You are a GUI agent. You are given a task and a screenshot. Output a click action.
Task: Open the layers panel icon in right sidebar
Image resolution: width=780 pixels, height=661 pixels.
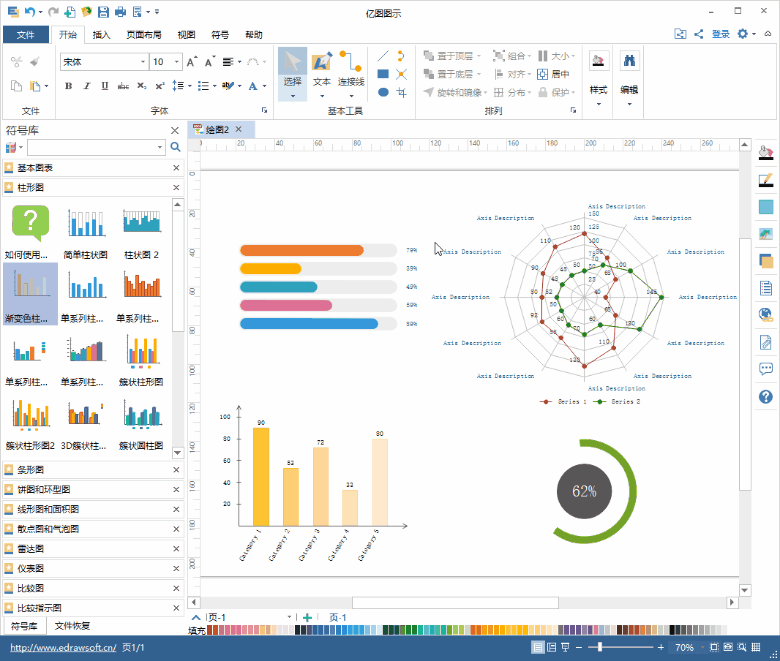(766, 260)
